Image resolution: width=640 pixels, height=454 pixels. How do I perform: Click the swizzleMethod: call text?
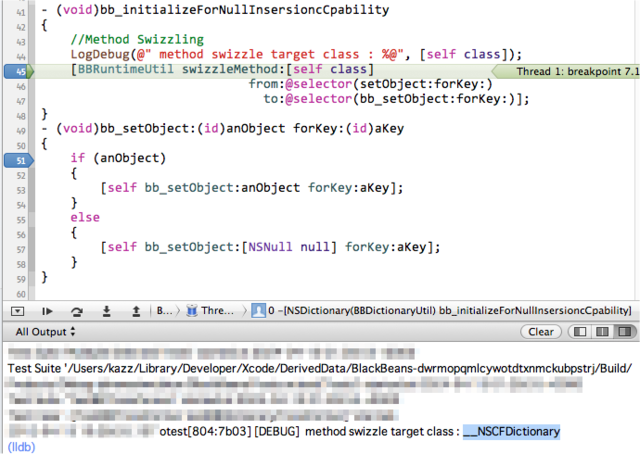click(x=233, y=69)
